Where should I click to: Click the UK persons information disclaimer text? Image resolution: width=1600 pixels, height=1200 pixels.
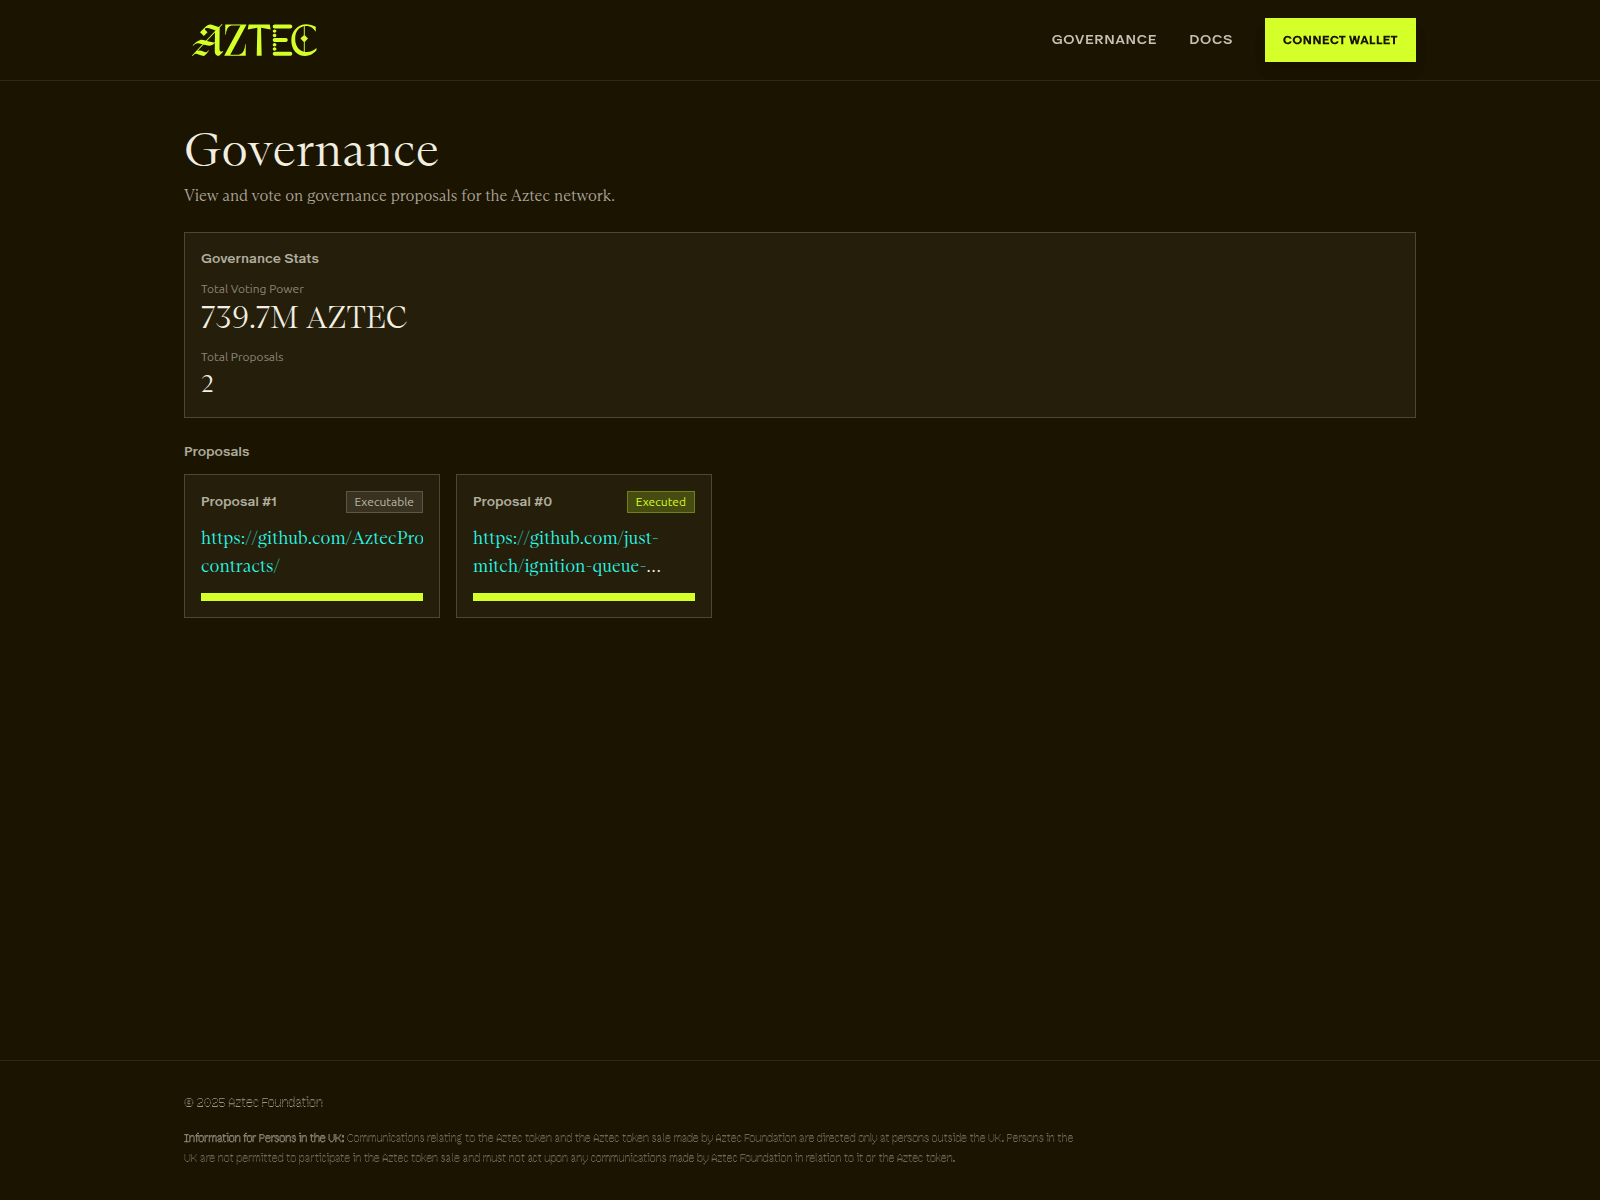click(628, 1148)
